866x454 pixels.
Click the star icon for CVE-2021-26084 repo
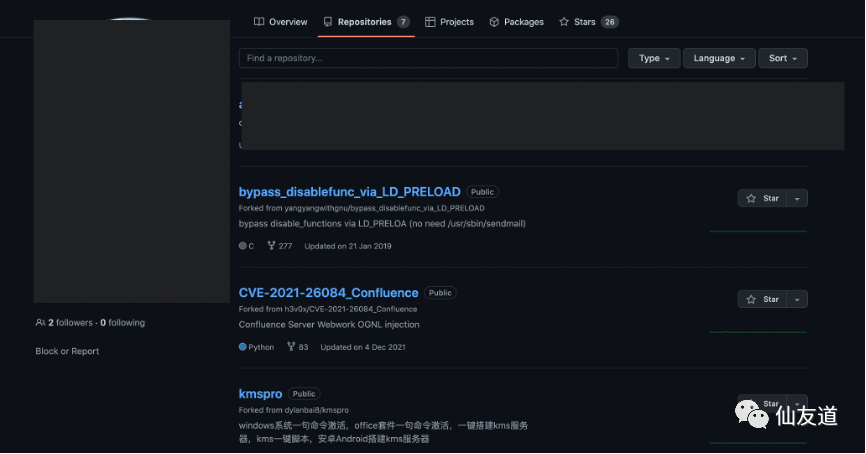click(751, 299)
